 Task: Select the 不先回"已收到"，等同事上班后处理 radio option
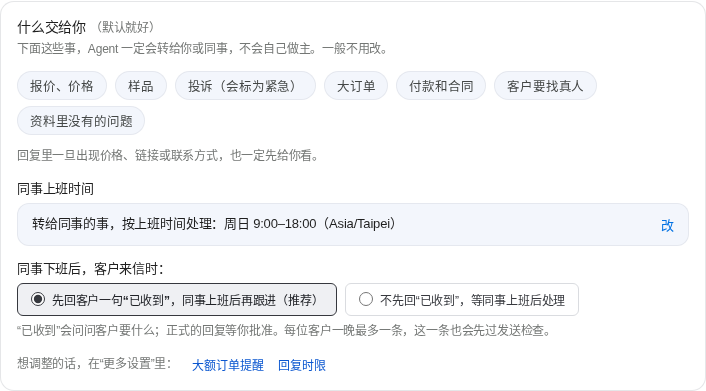pos(462,300)
